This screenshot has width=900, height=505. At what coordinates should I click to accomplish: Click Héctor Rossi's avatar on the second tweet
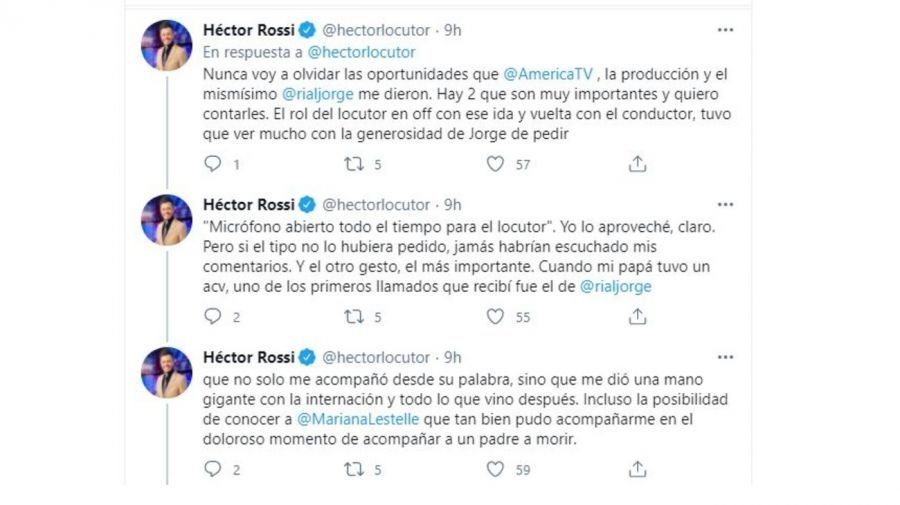click(x=166, y=220)
